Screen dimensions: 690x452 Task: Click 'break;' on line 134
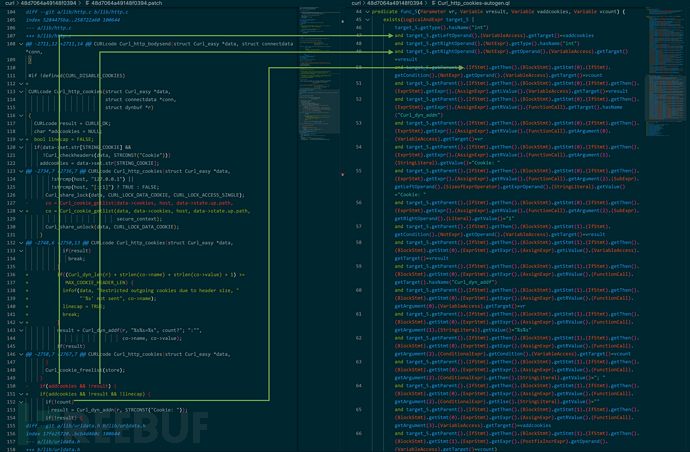pyautogui.click(x=77, y=258)
